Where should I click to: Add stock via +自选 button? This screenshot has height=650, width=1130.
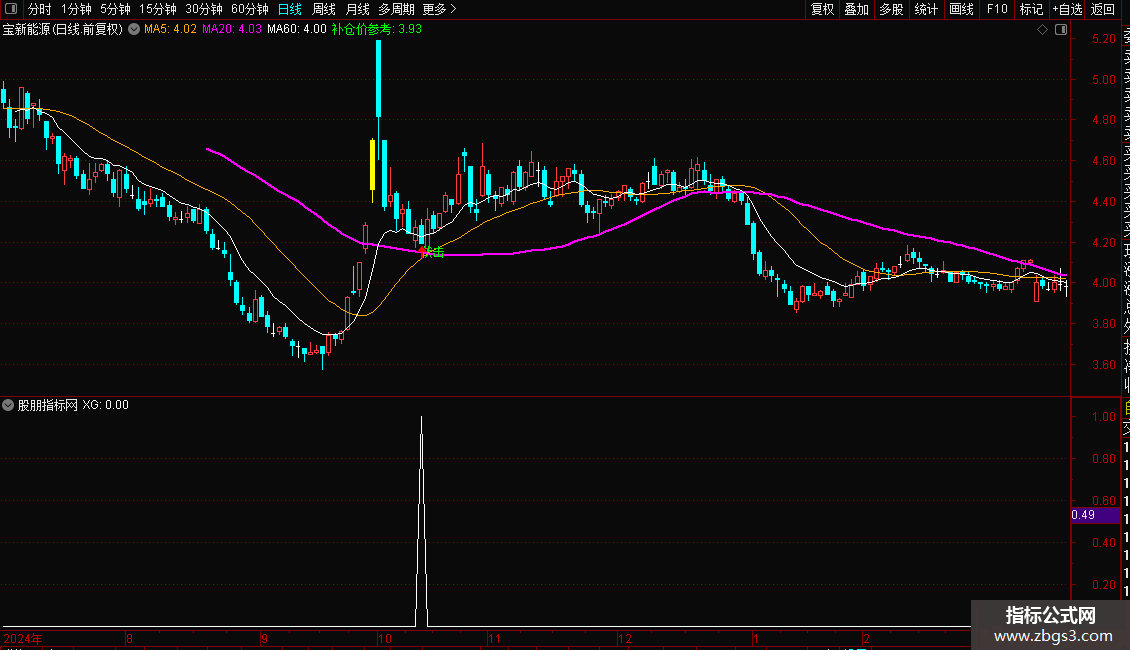click(1067, 9)
